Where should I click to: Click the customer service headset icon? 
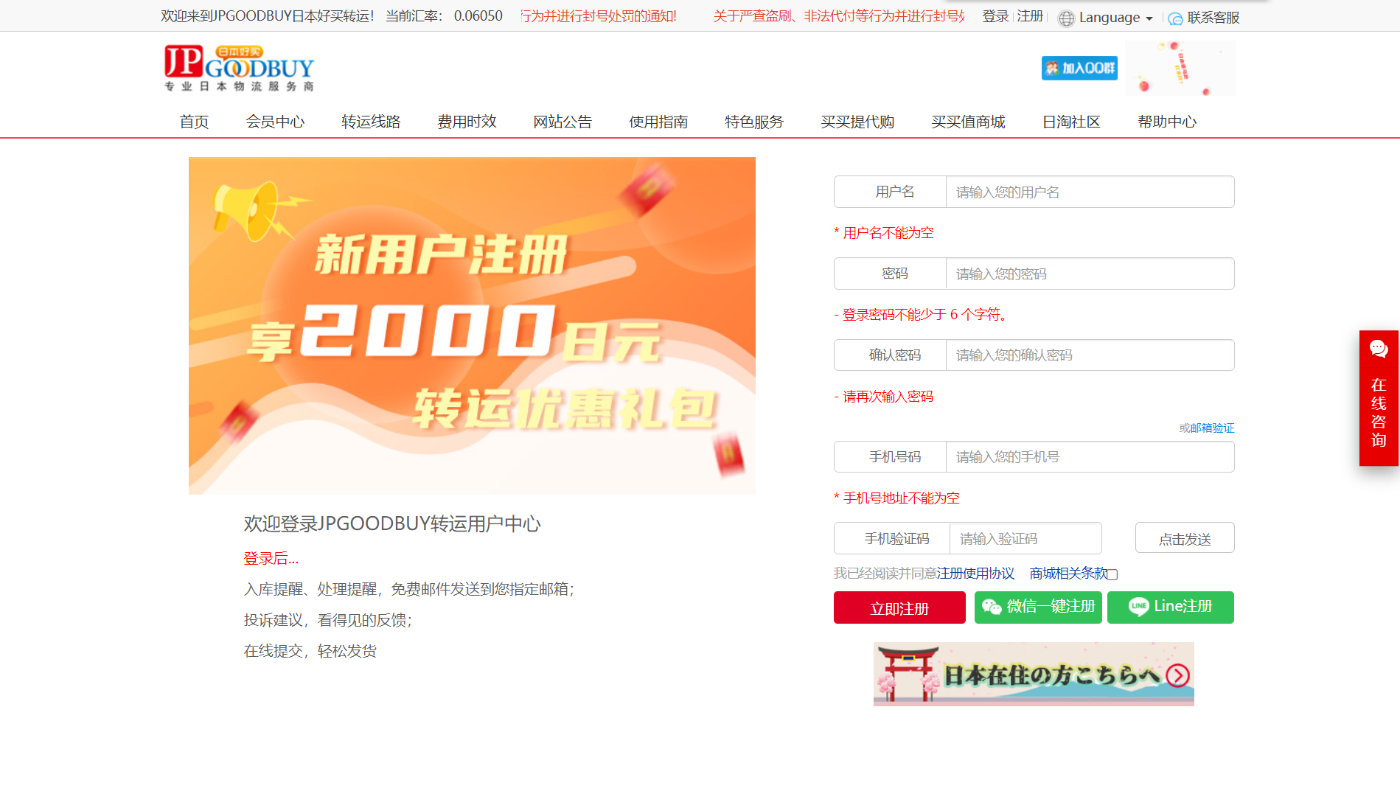[x=1175, y=18]
